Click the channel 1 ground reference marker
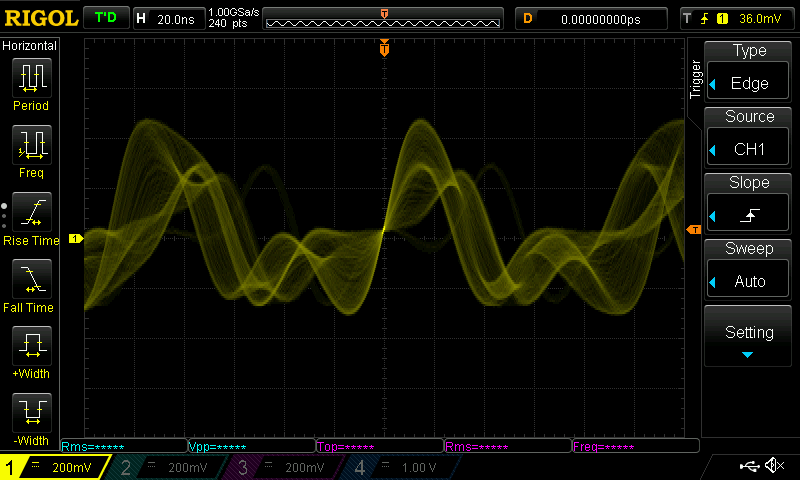This screenshot has height=480, width=800. coord(76,239)
